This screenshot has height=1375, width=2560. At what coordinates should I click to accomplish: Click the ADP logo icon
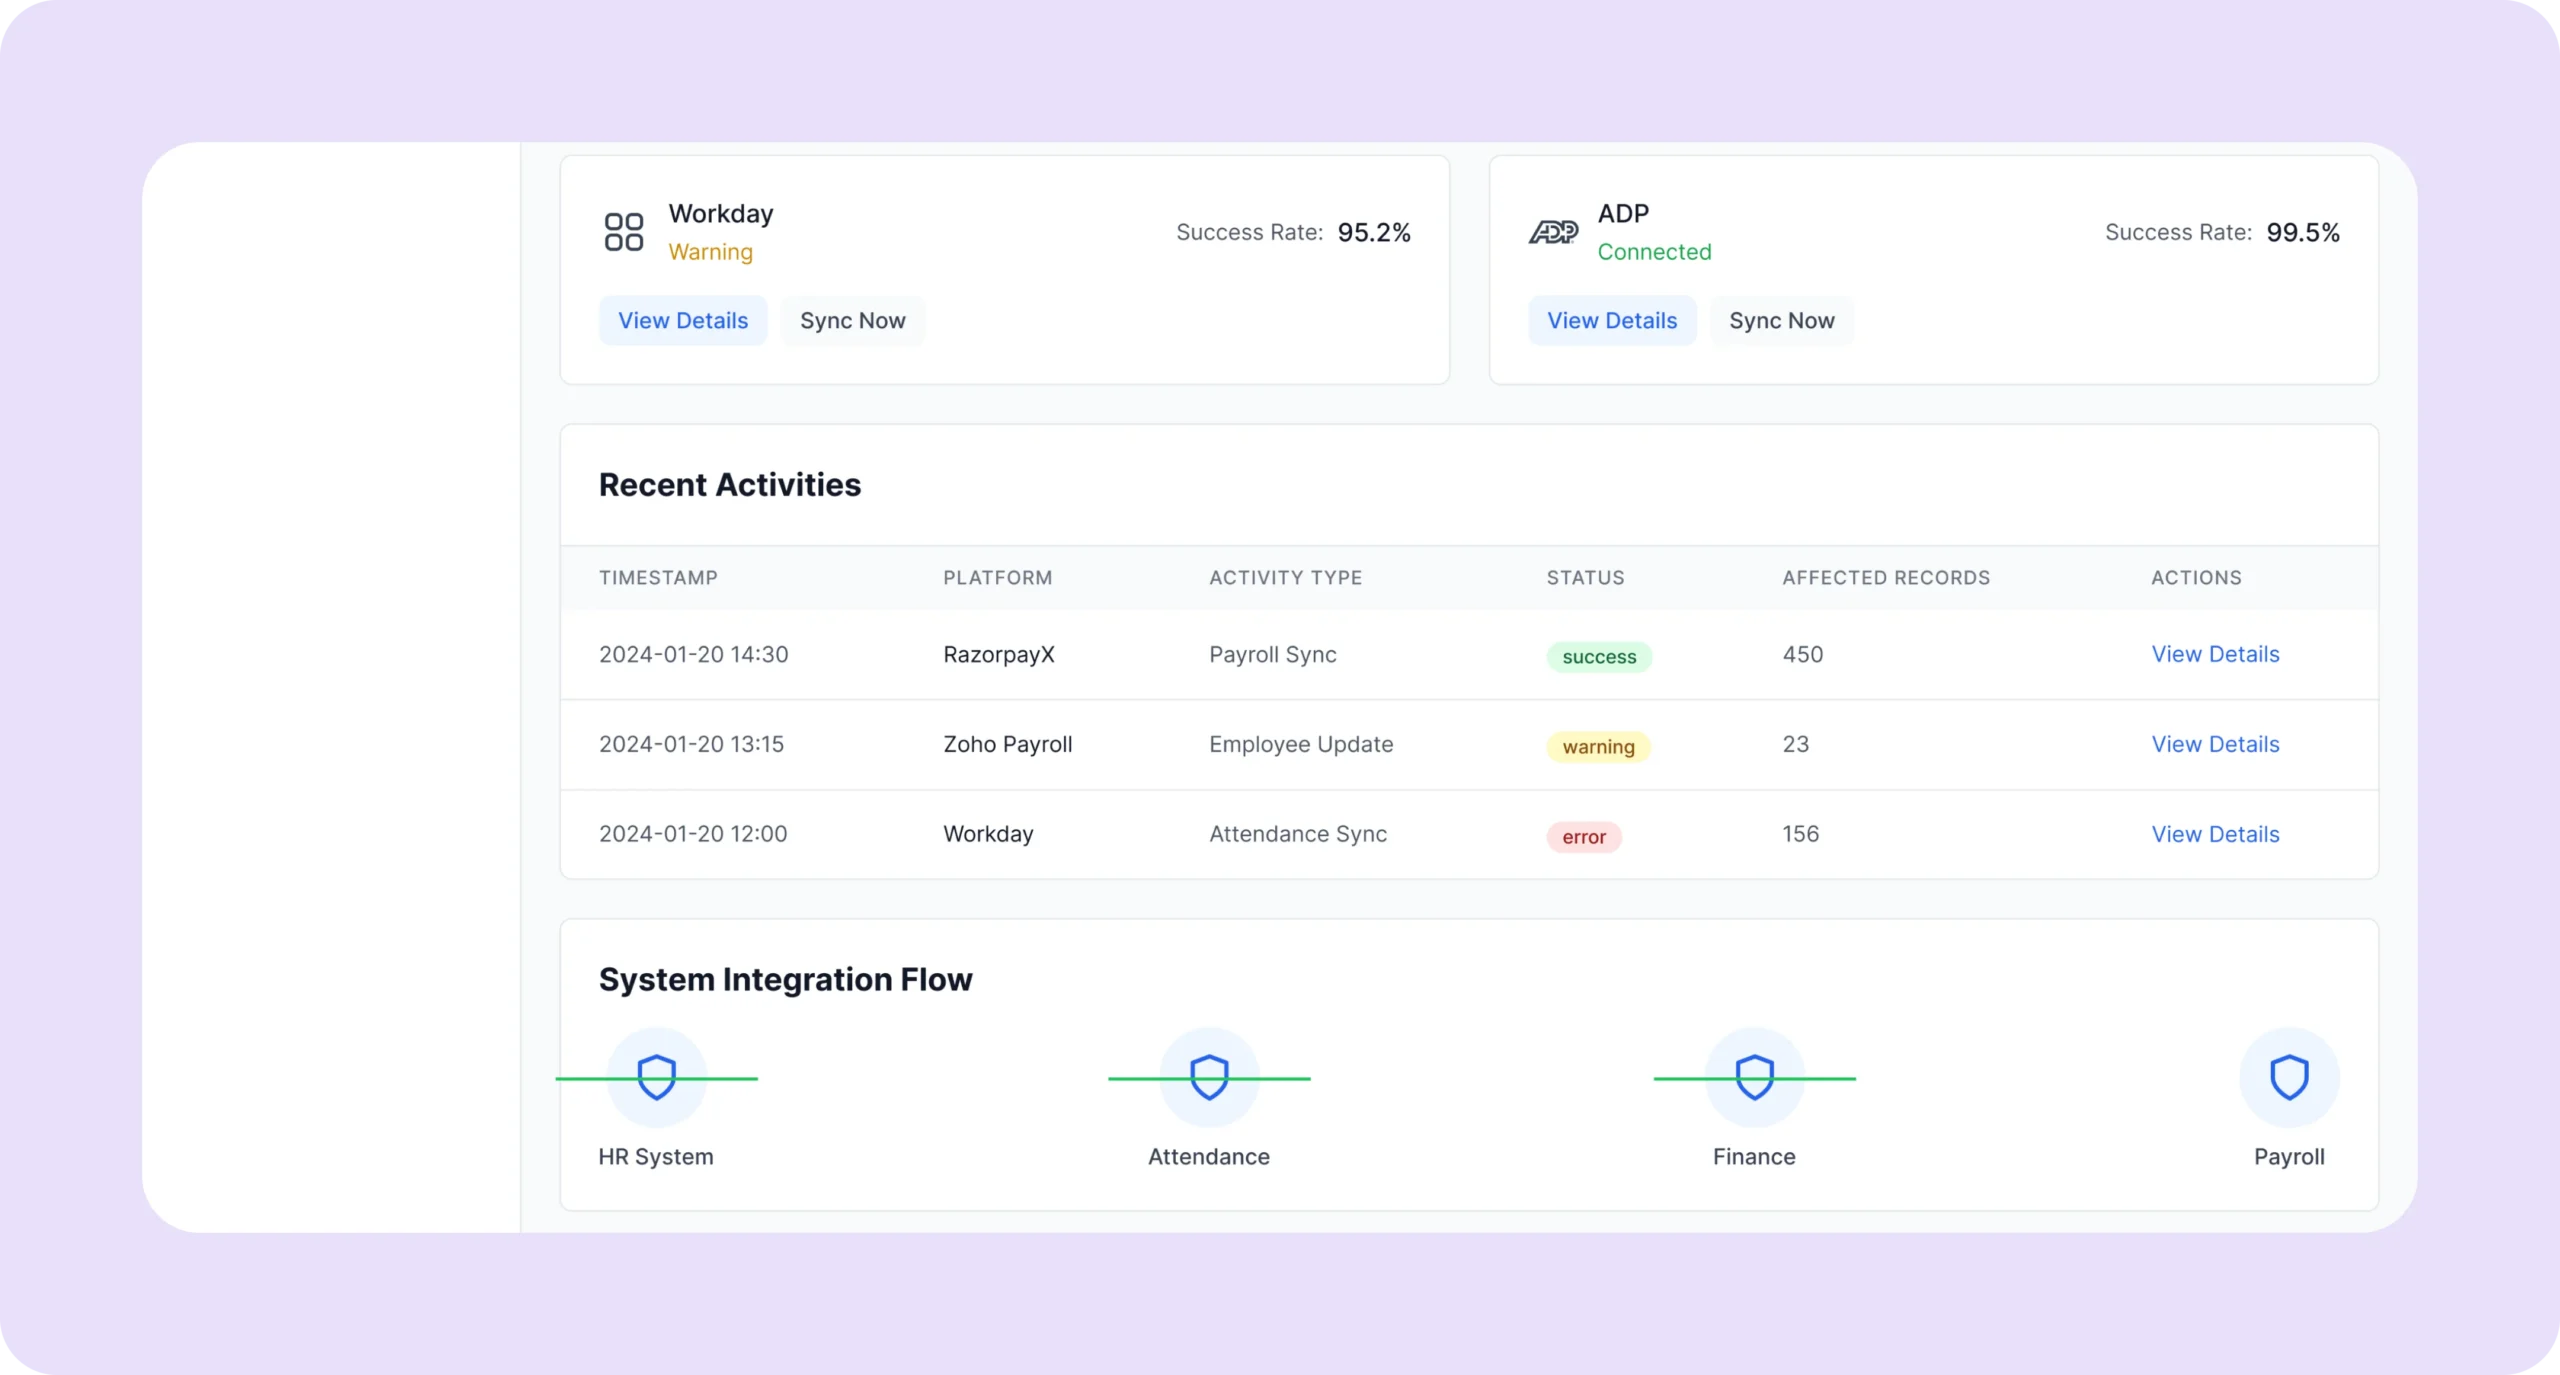click(1553, 232)
